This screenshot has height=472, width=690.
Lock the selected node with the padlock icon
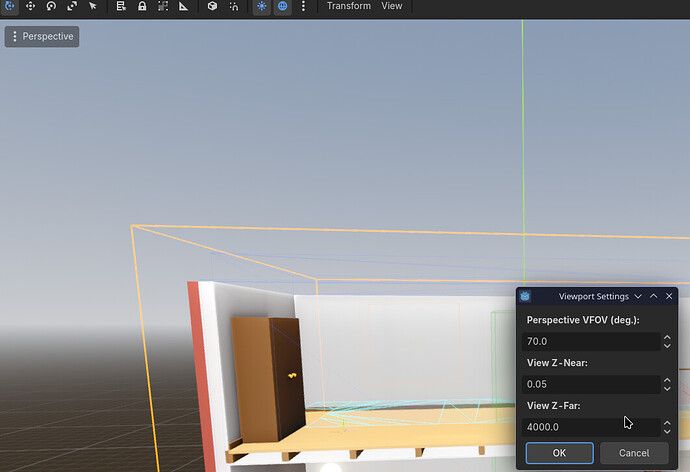pos(142,6)
